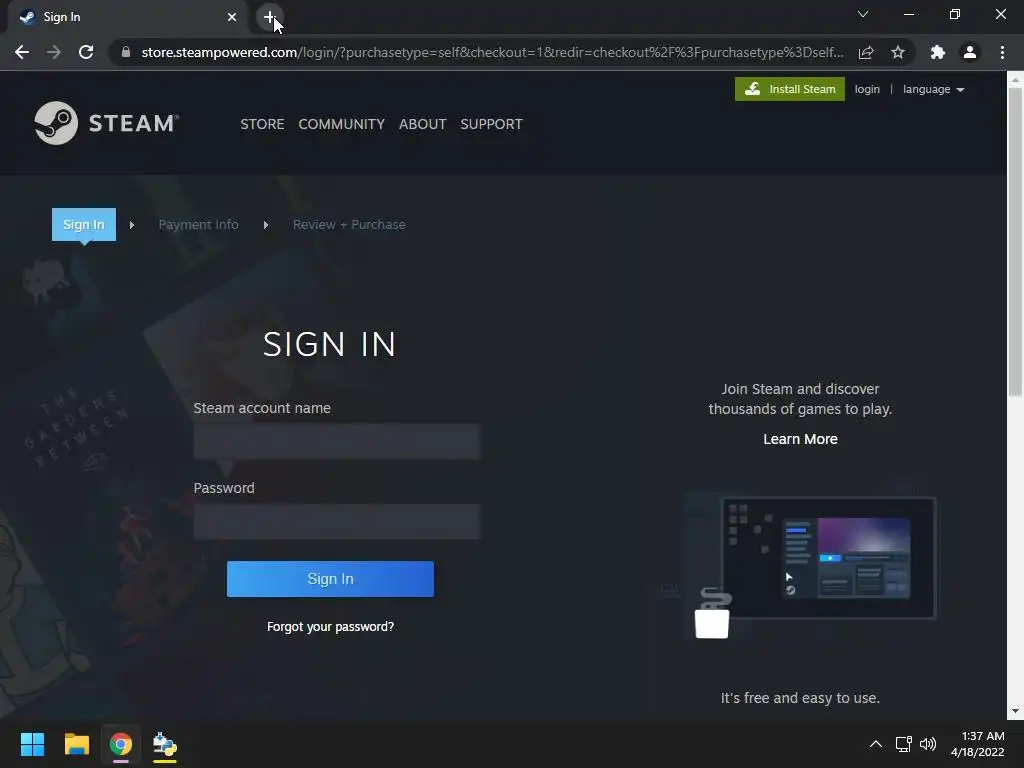
Task: Reload the current page
Action: pos(86,52)
